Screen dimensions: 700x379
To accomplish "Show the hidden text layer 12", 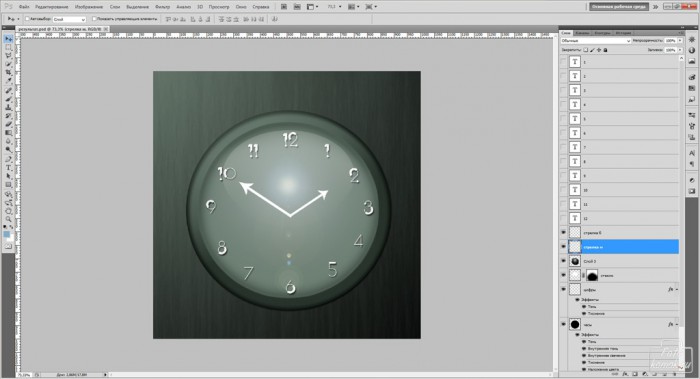I will pos(563,218).
